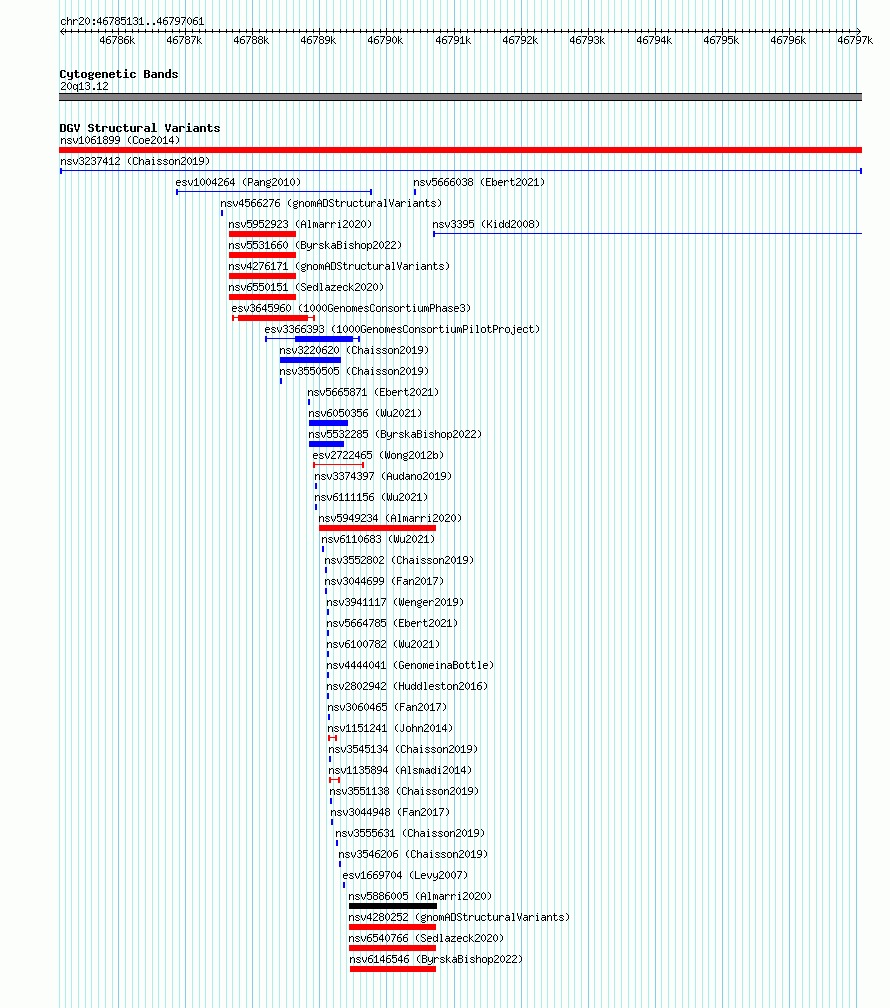
Task: Select esv1669704 (Levy2007) label
Action: (405, 876)
